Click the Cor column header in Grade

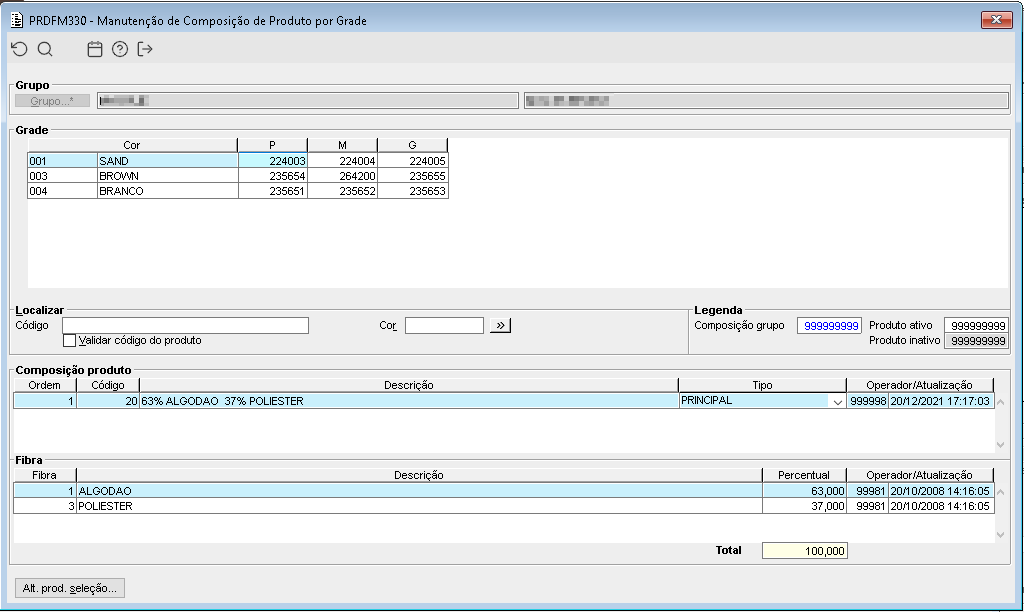click(132, 145)
